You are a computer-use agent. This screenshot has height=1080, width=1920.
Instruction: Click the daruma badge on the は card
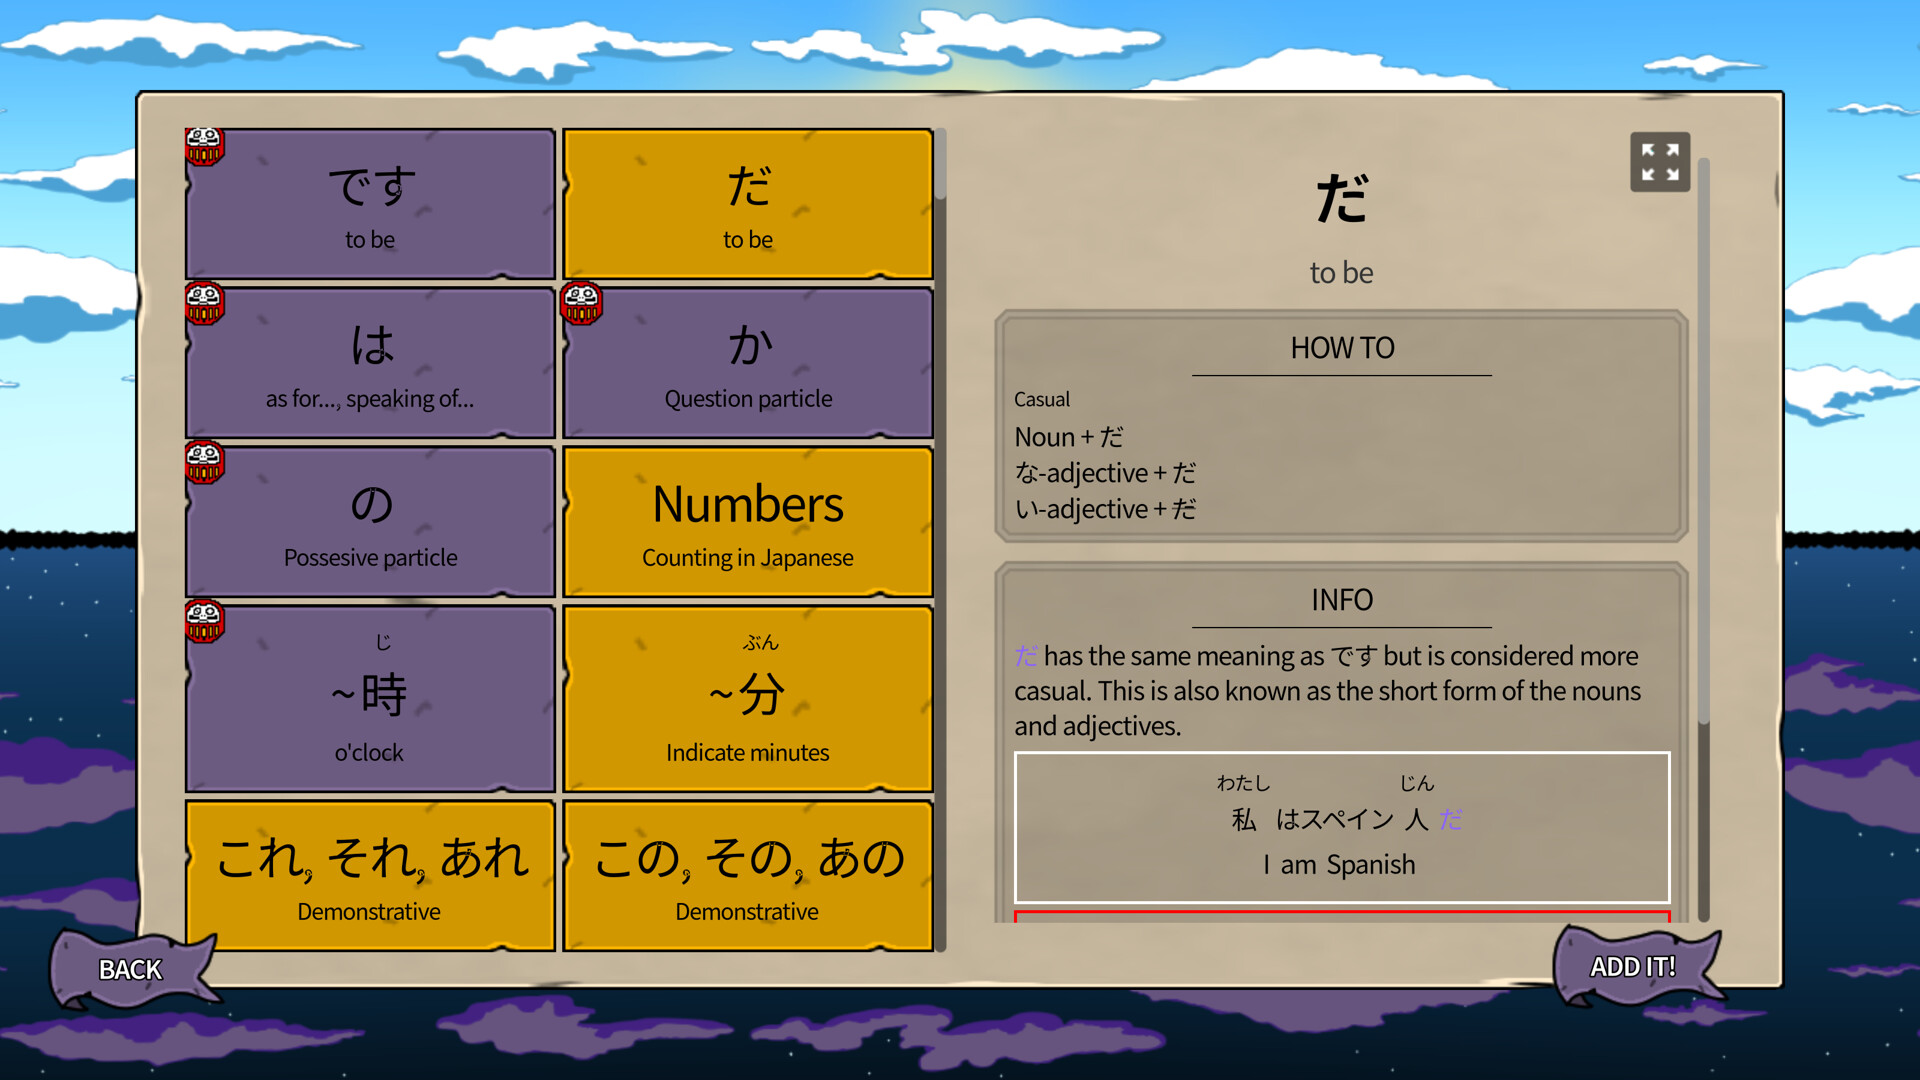coord(204,303)
